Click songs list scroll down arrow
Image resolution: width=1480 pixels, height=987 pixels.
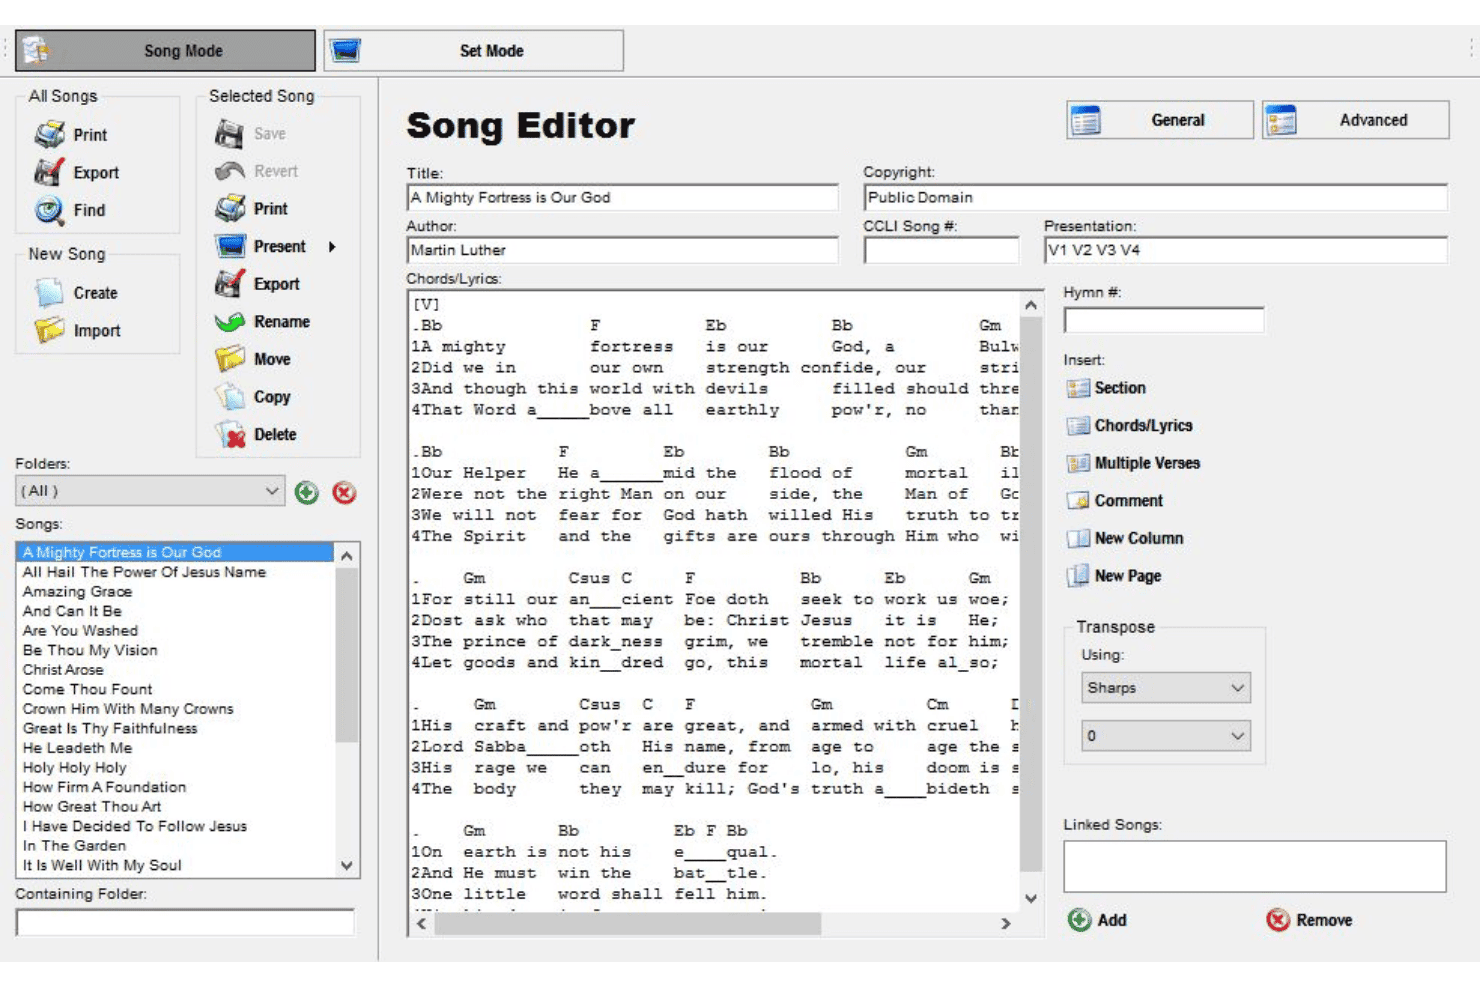click(x=347, y=866)
